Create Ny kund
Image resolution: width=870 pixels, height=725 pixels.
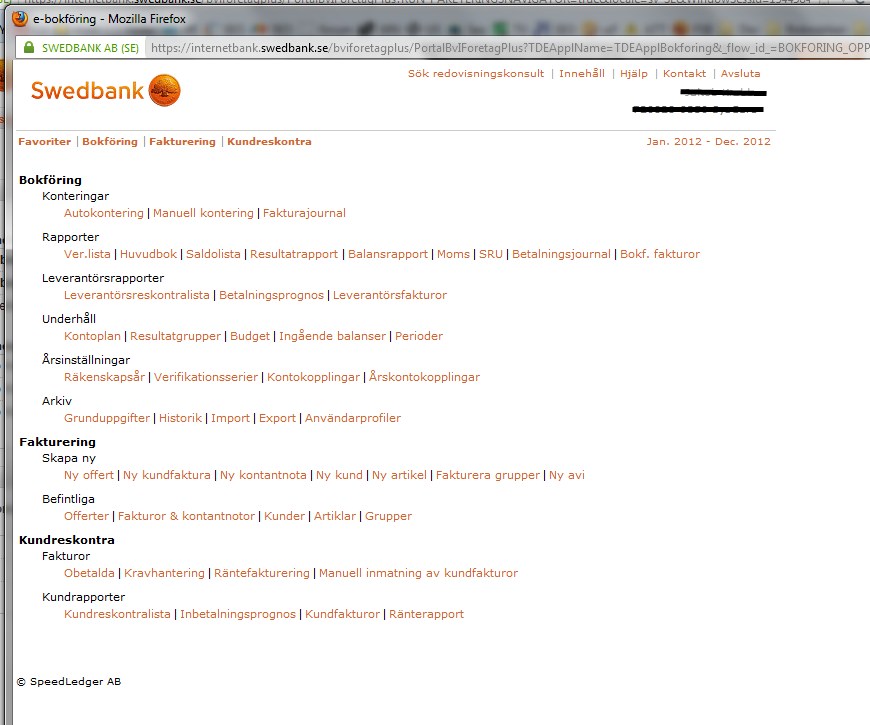(x=339, y=475)
